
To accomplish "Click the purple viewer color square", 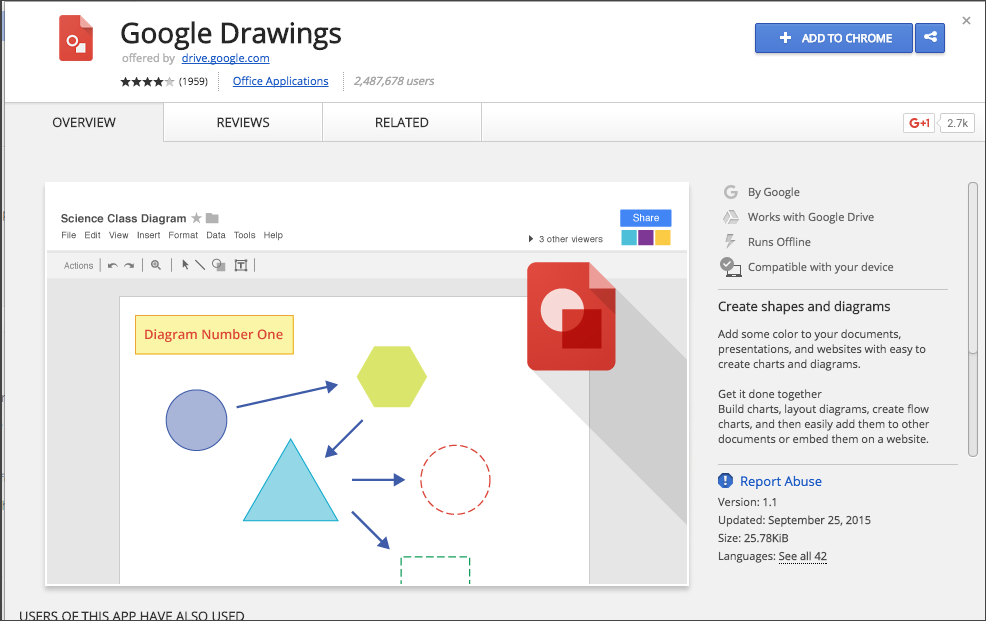I will click(646, 238).
